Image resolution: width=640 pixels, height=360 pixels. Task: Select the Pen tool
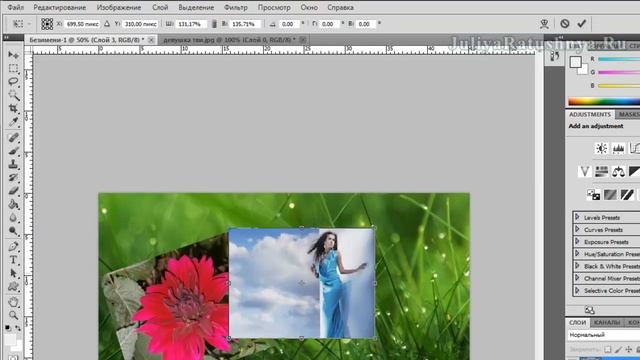13,247
